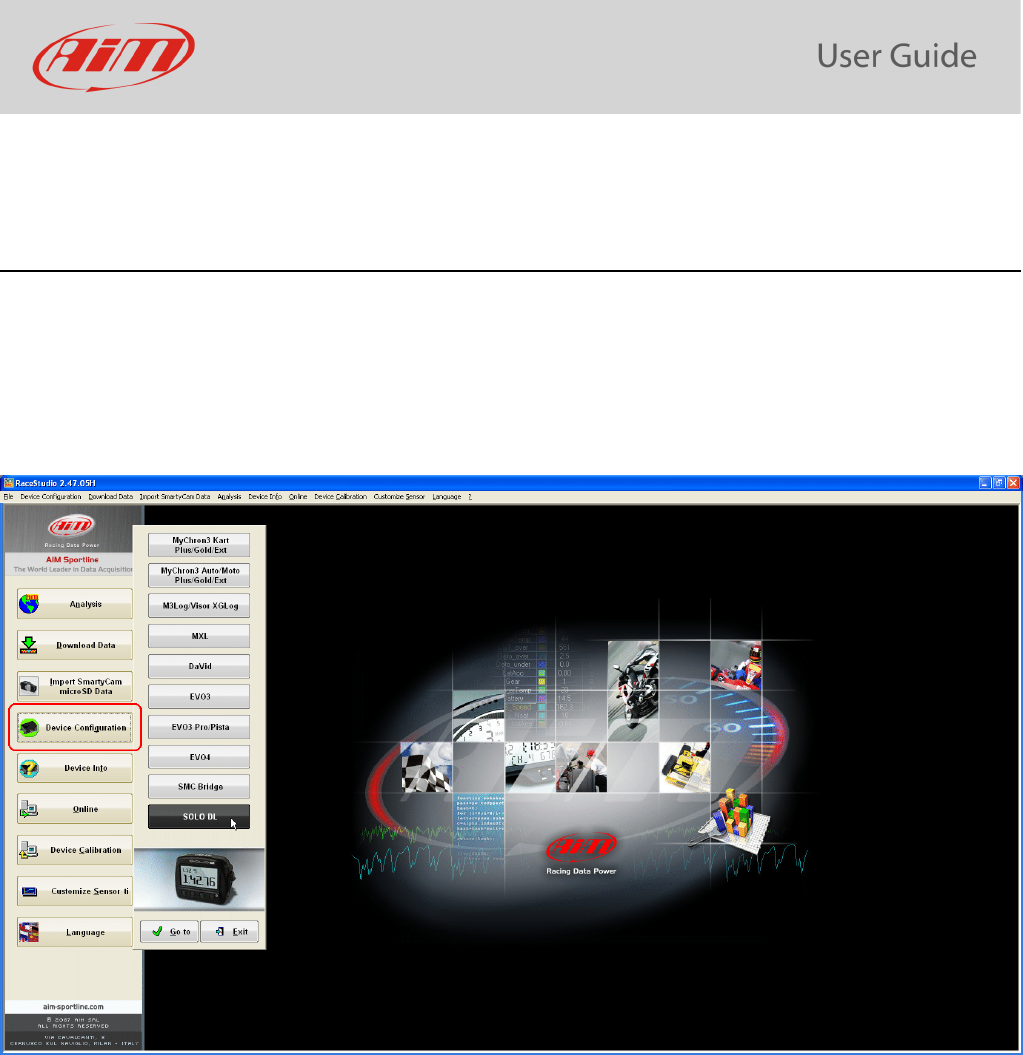Open the aim-sportline.com link
Screen dimensions: 1023x1055
coord(73,1007)
